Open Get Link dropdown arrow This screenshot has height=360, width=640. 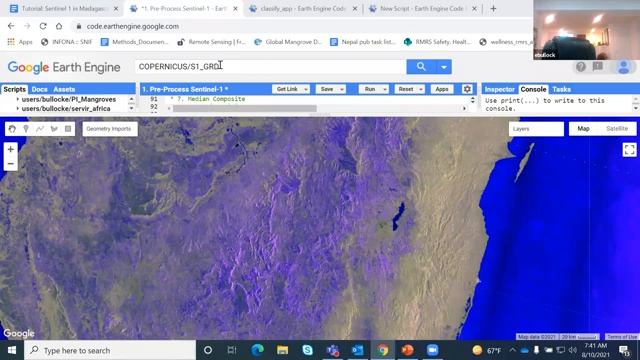pyautogui.click(x=306, y=89)
